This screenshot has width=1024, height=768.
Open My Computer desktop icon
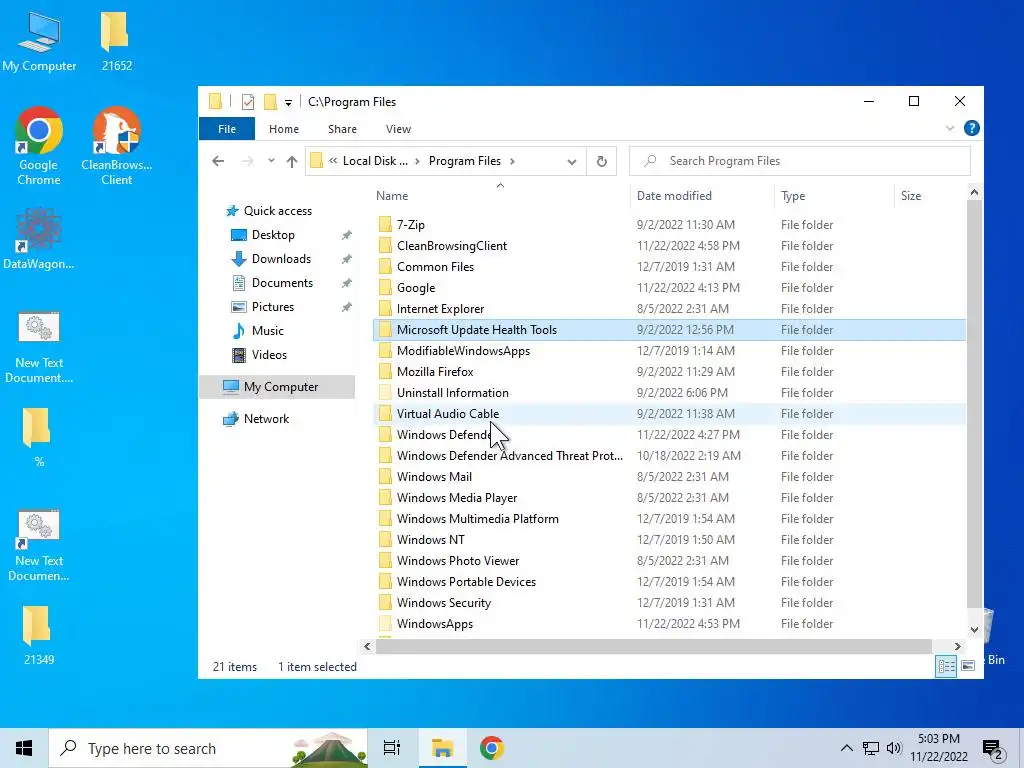(x=39, y=40)
